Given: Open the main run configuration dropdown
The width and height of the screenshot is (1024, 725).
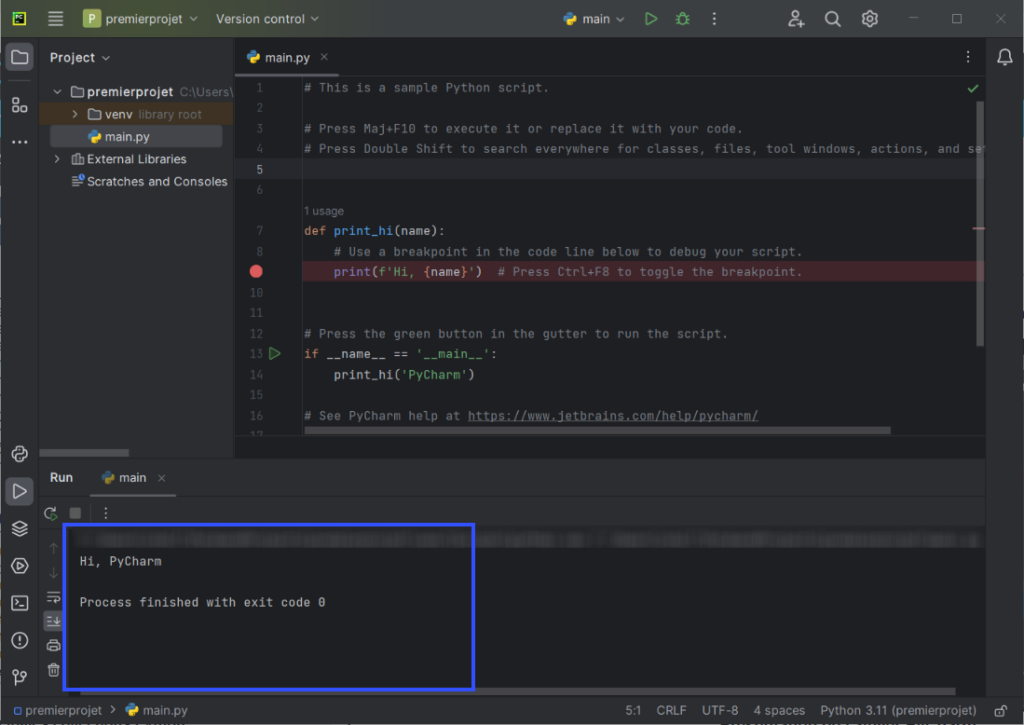Looking at the screenshot, I should tap(595, 19).
